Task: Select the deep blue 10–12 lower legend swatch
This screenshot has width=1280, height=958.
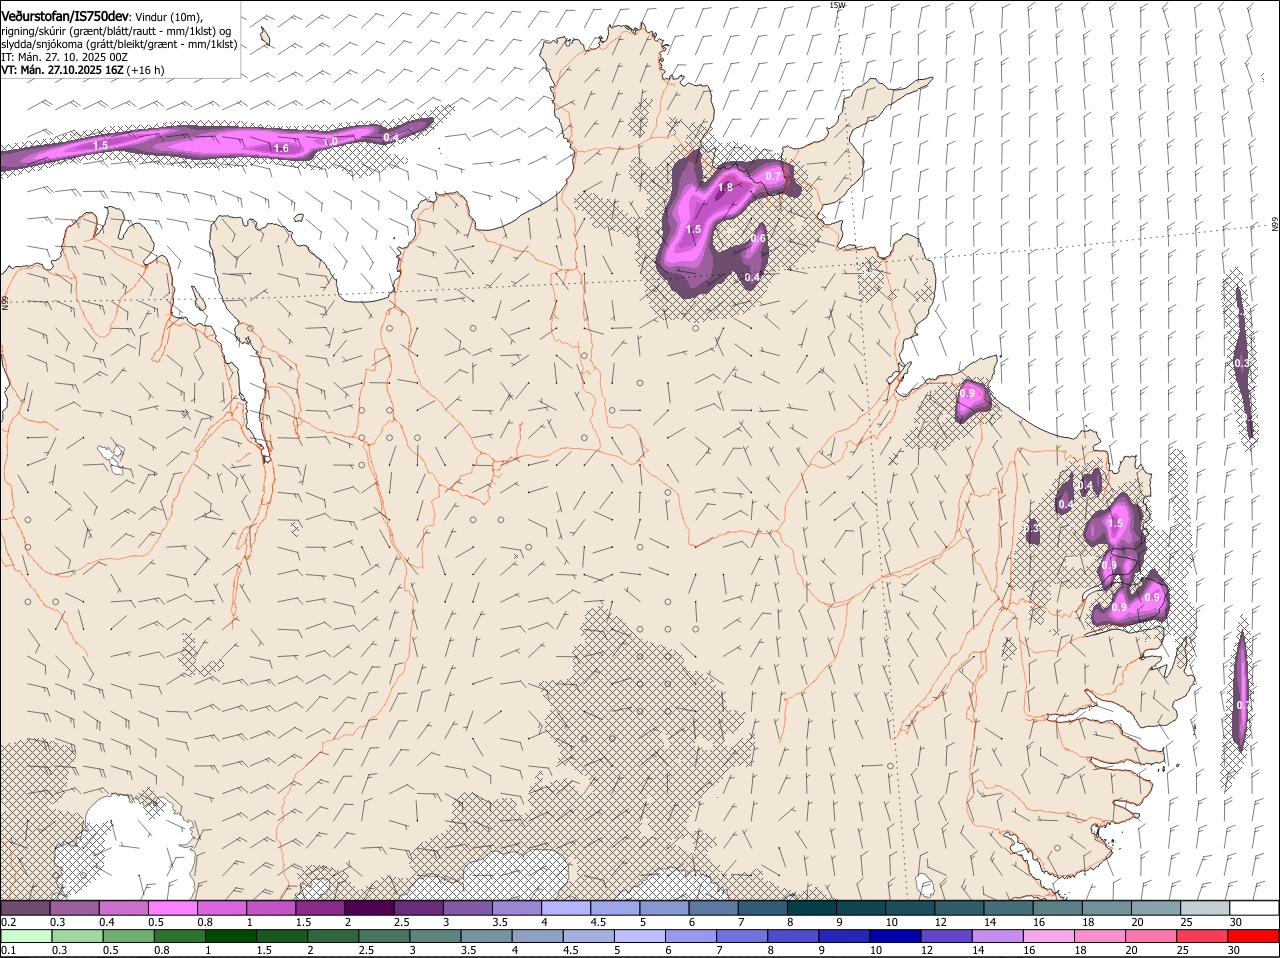Action: tap(897, 936)
